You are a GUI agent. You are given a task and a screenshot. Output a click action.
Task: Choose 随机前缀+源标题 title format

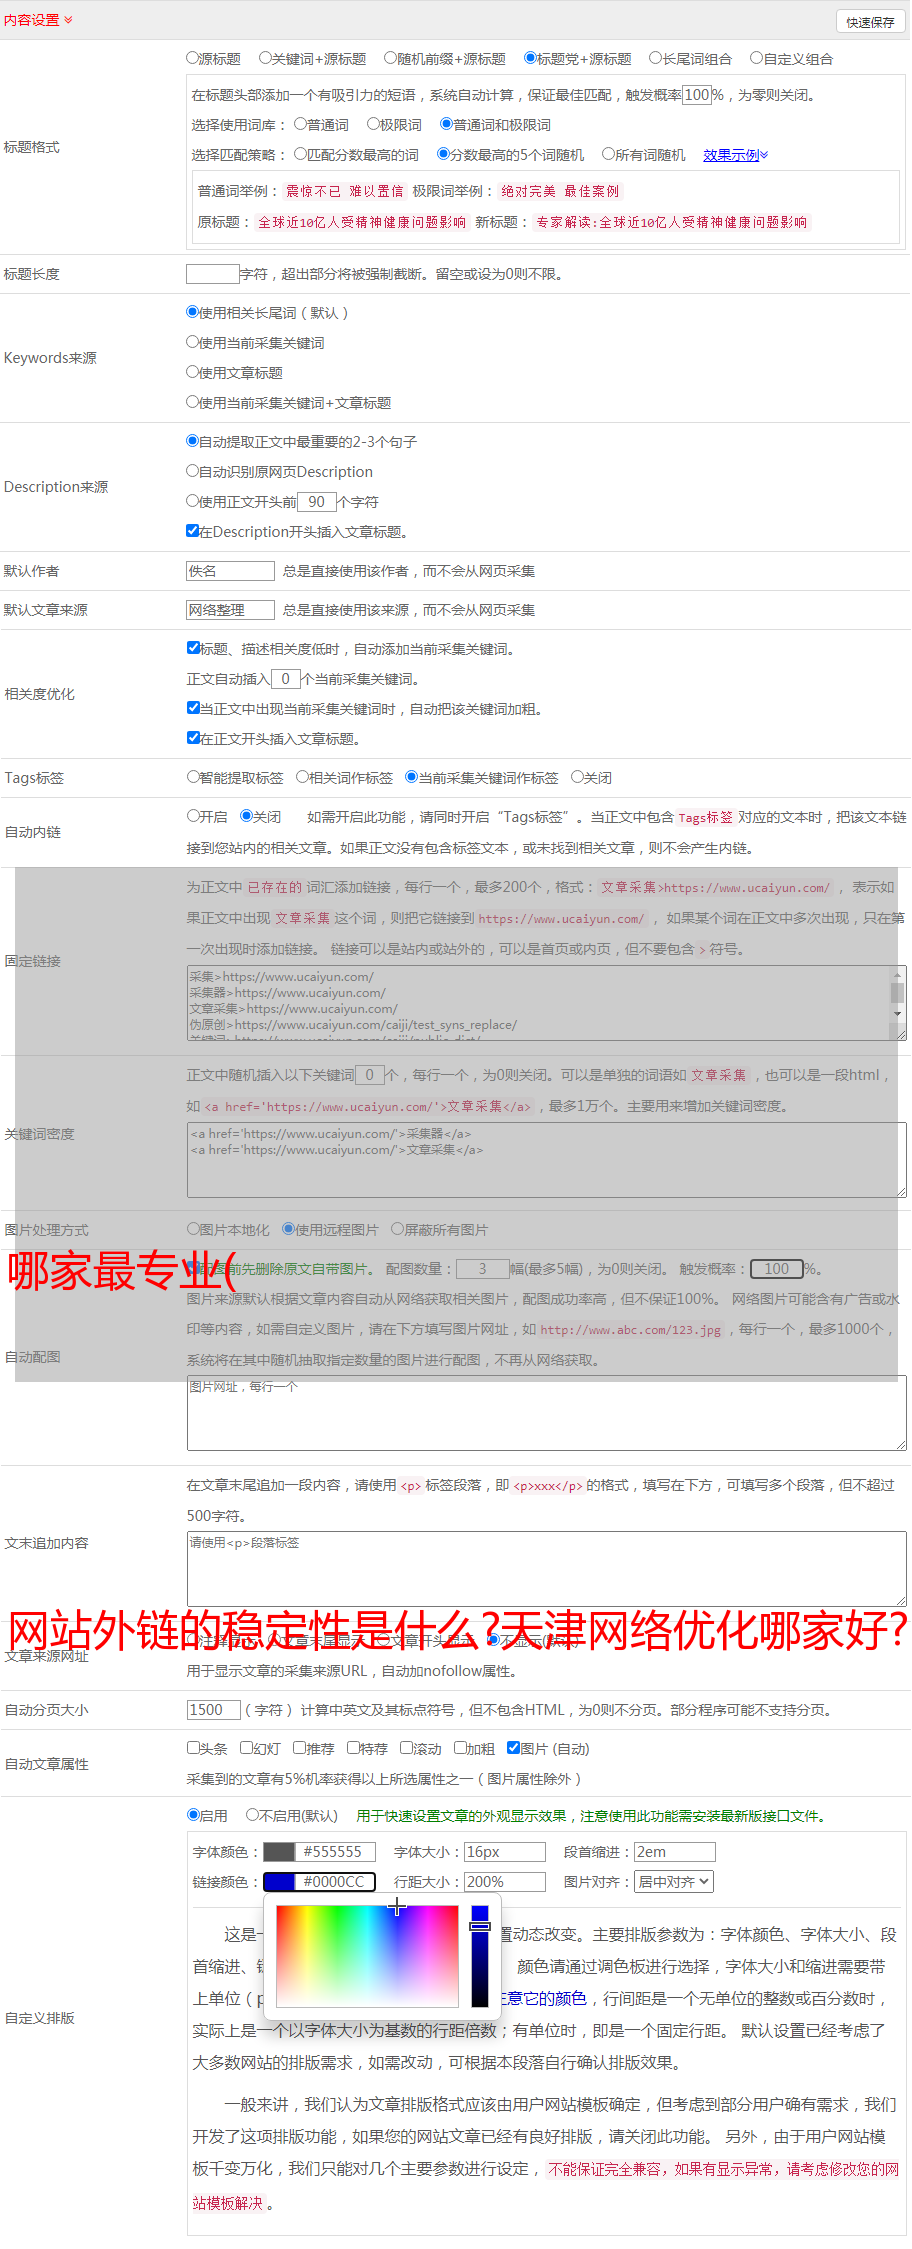coord(391,58)
